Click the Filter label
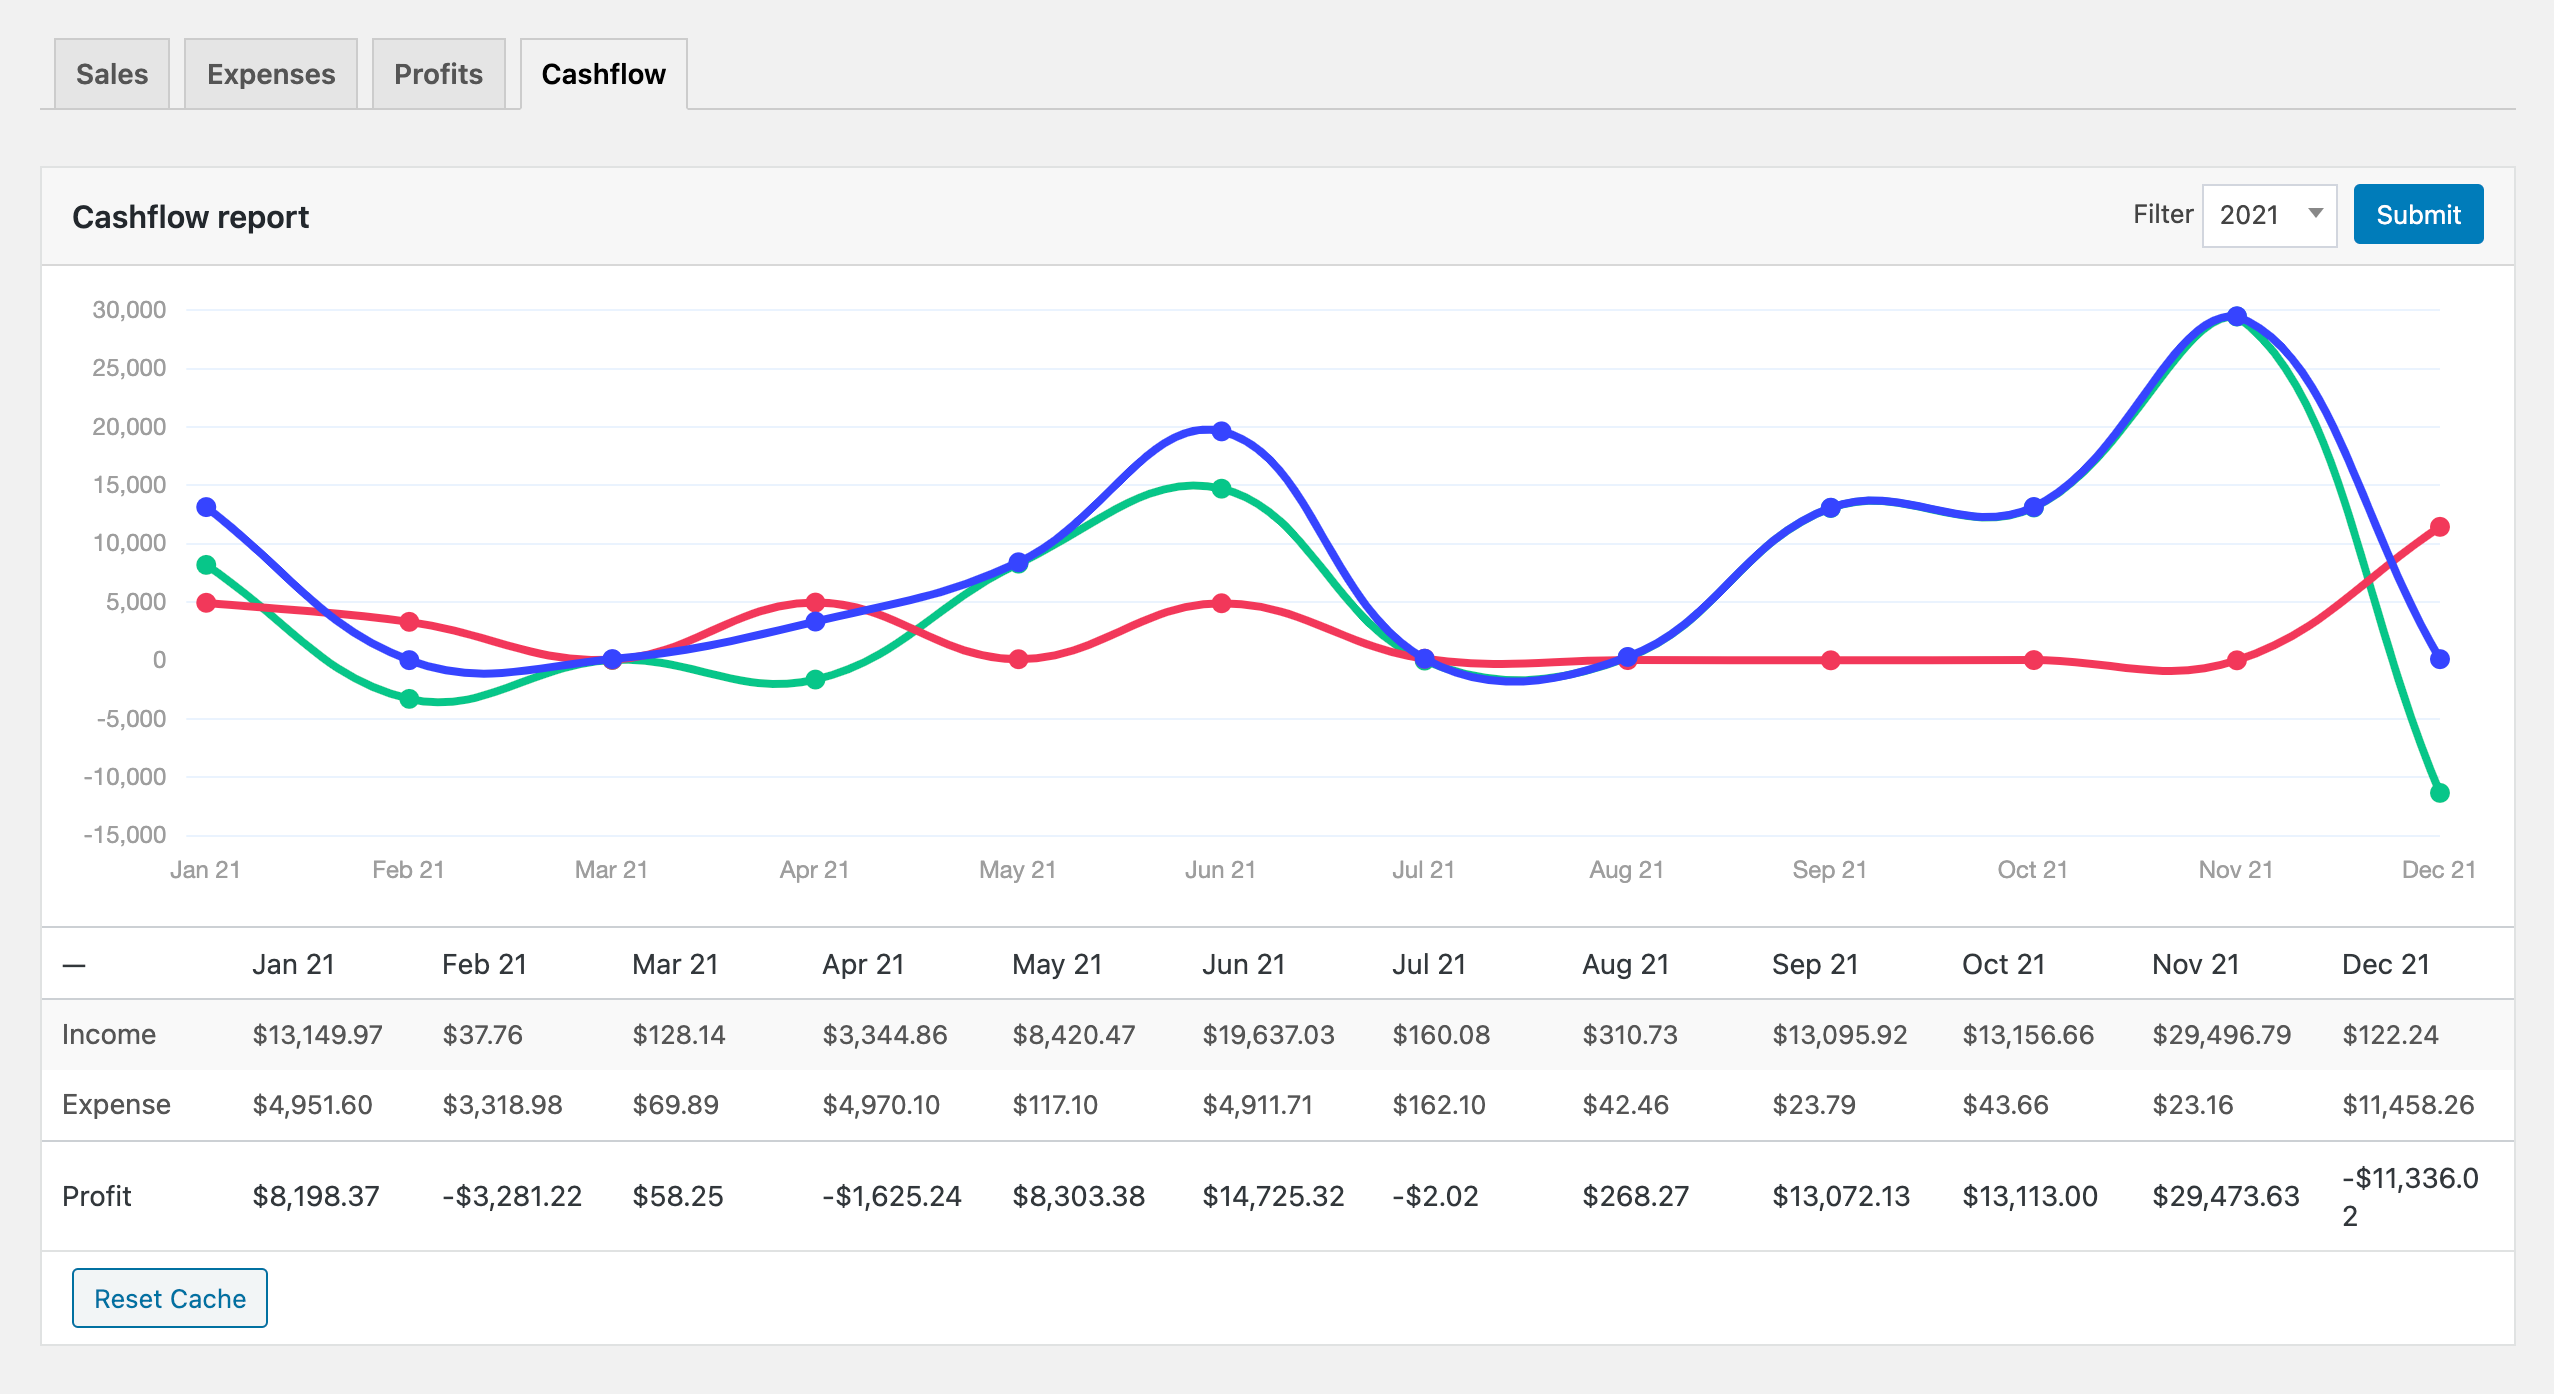 click(x=2163, y=214)
